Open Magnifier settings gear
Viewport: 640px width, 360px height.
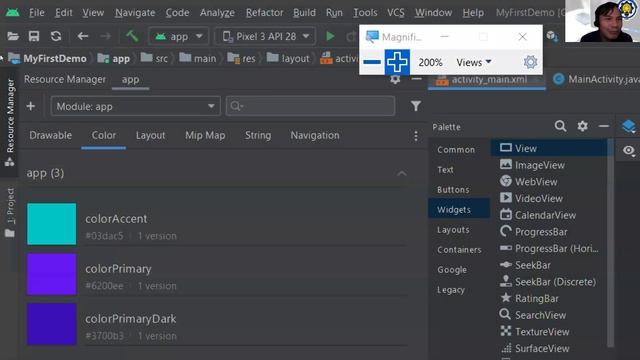(x=530, y=62)
